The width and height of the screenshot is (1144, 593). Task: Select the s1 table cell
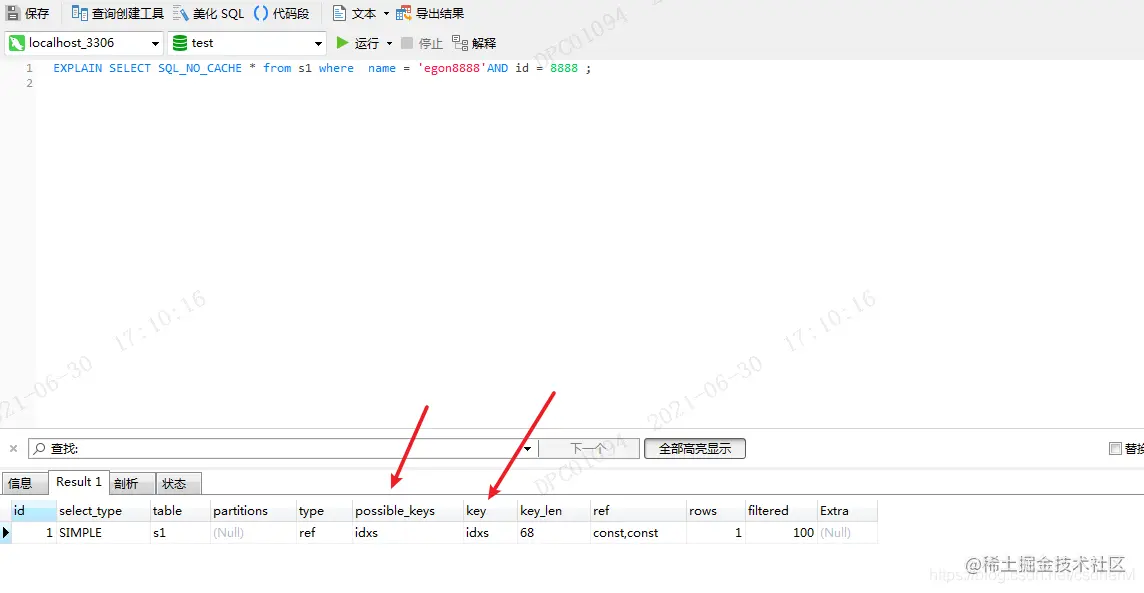coord(180,532)
